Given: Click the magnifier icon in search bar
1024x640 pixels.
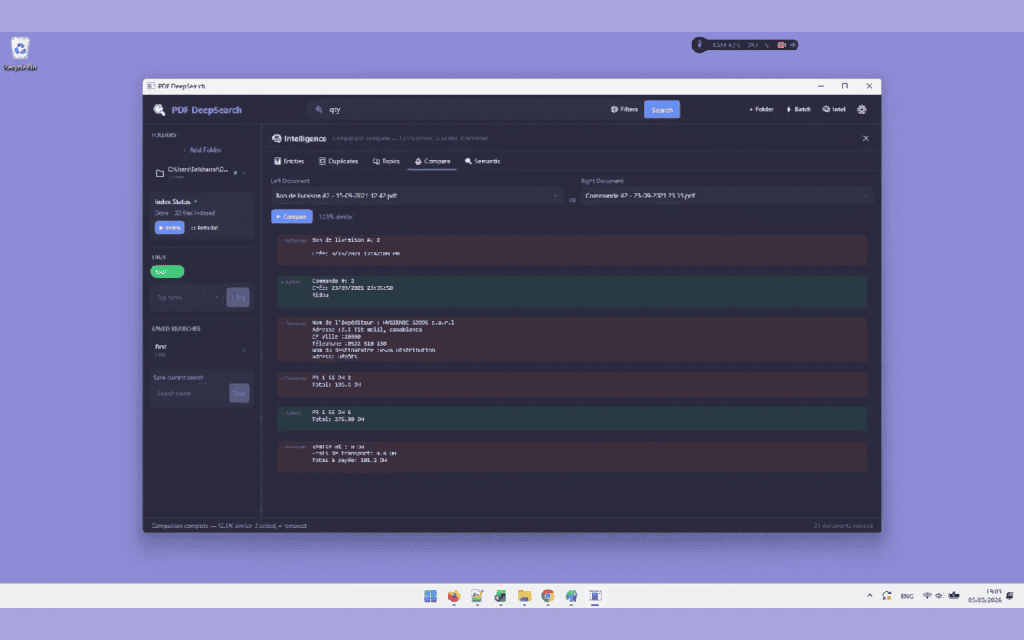Looking at the screenshot, I should pos(319,110).
